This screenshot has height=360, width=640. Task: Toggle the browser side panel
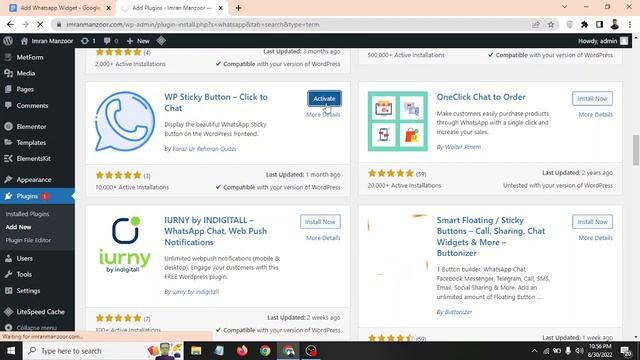coord(599,24)
